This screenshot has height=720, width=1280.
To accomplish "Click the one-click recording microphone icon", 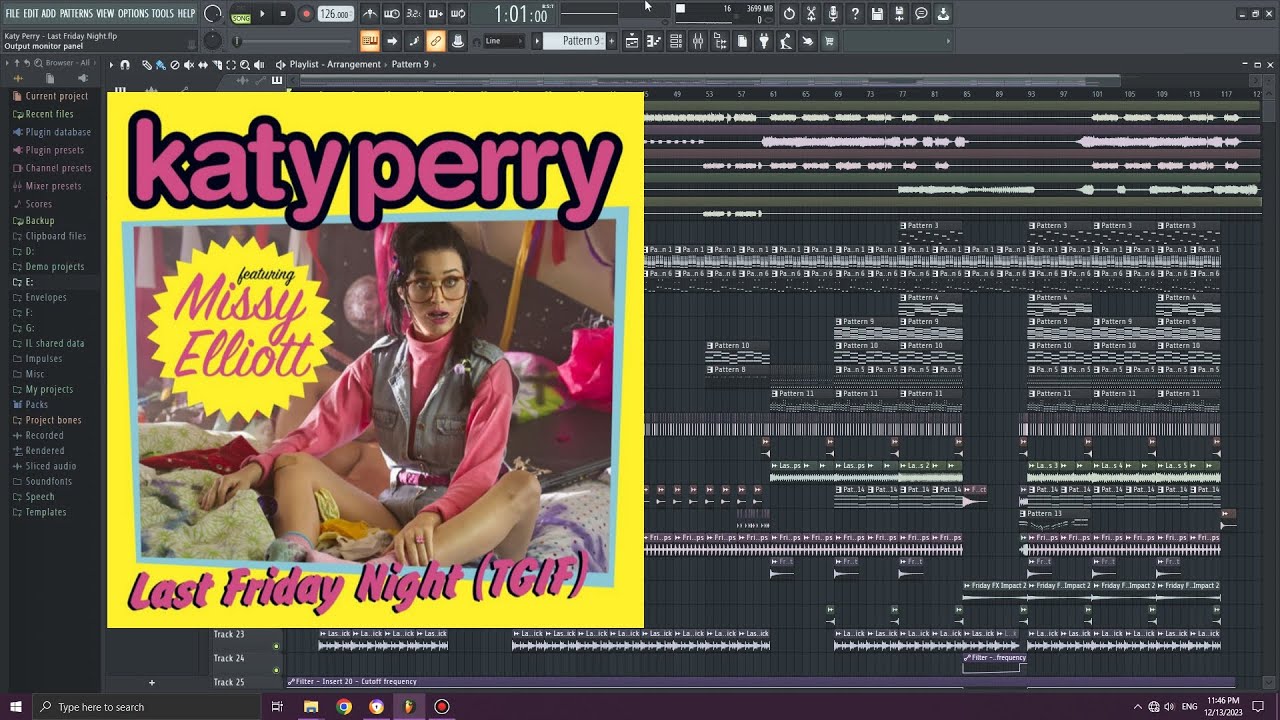I will 833,14.
